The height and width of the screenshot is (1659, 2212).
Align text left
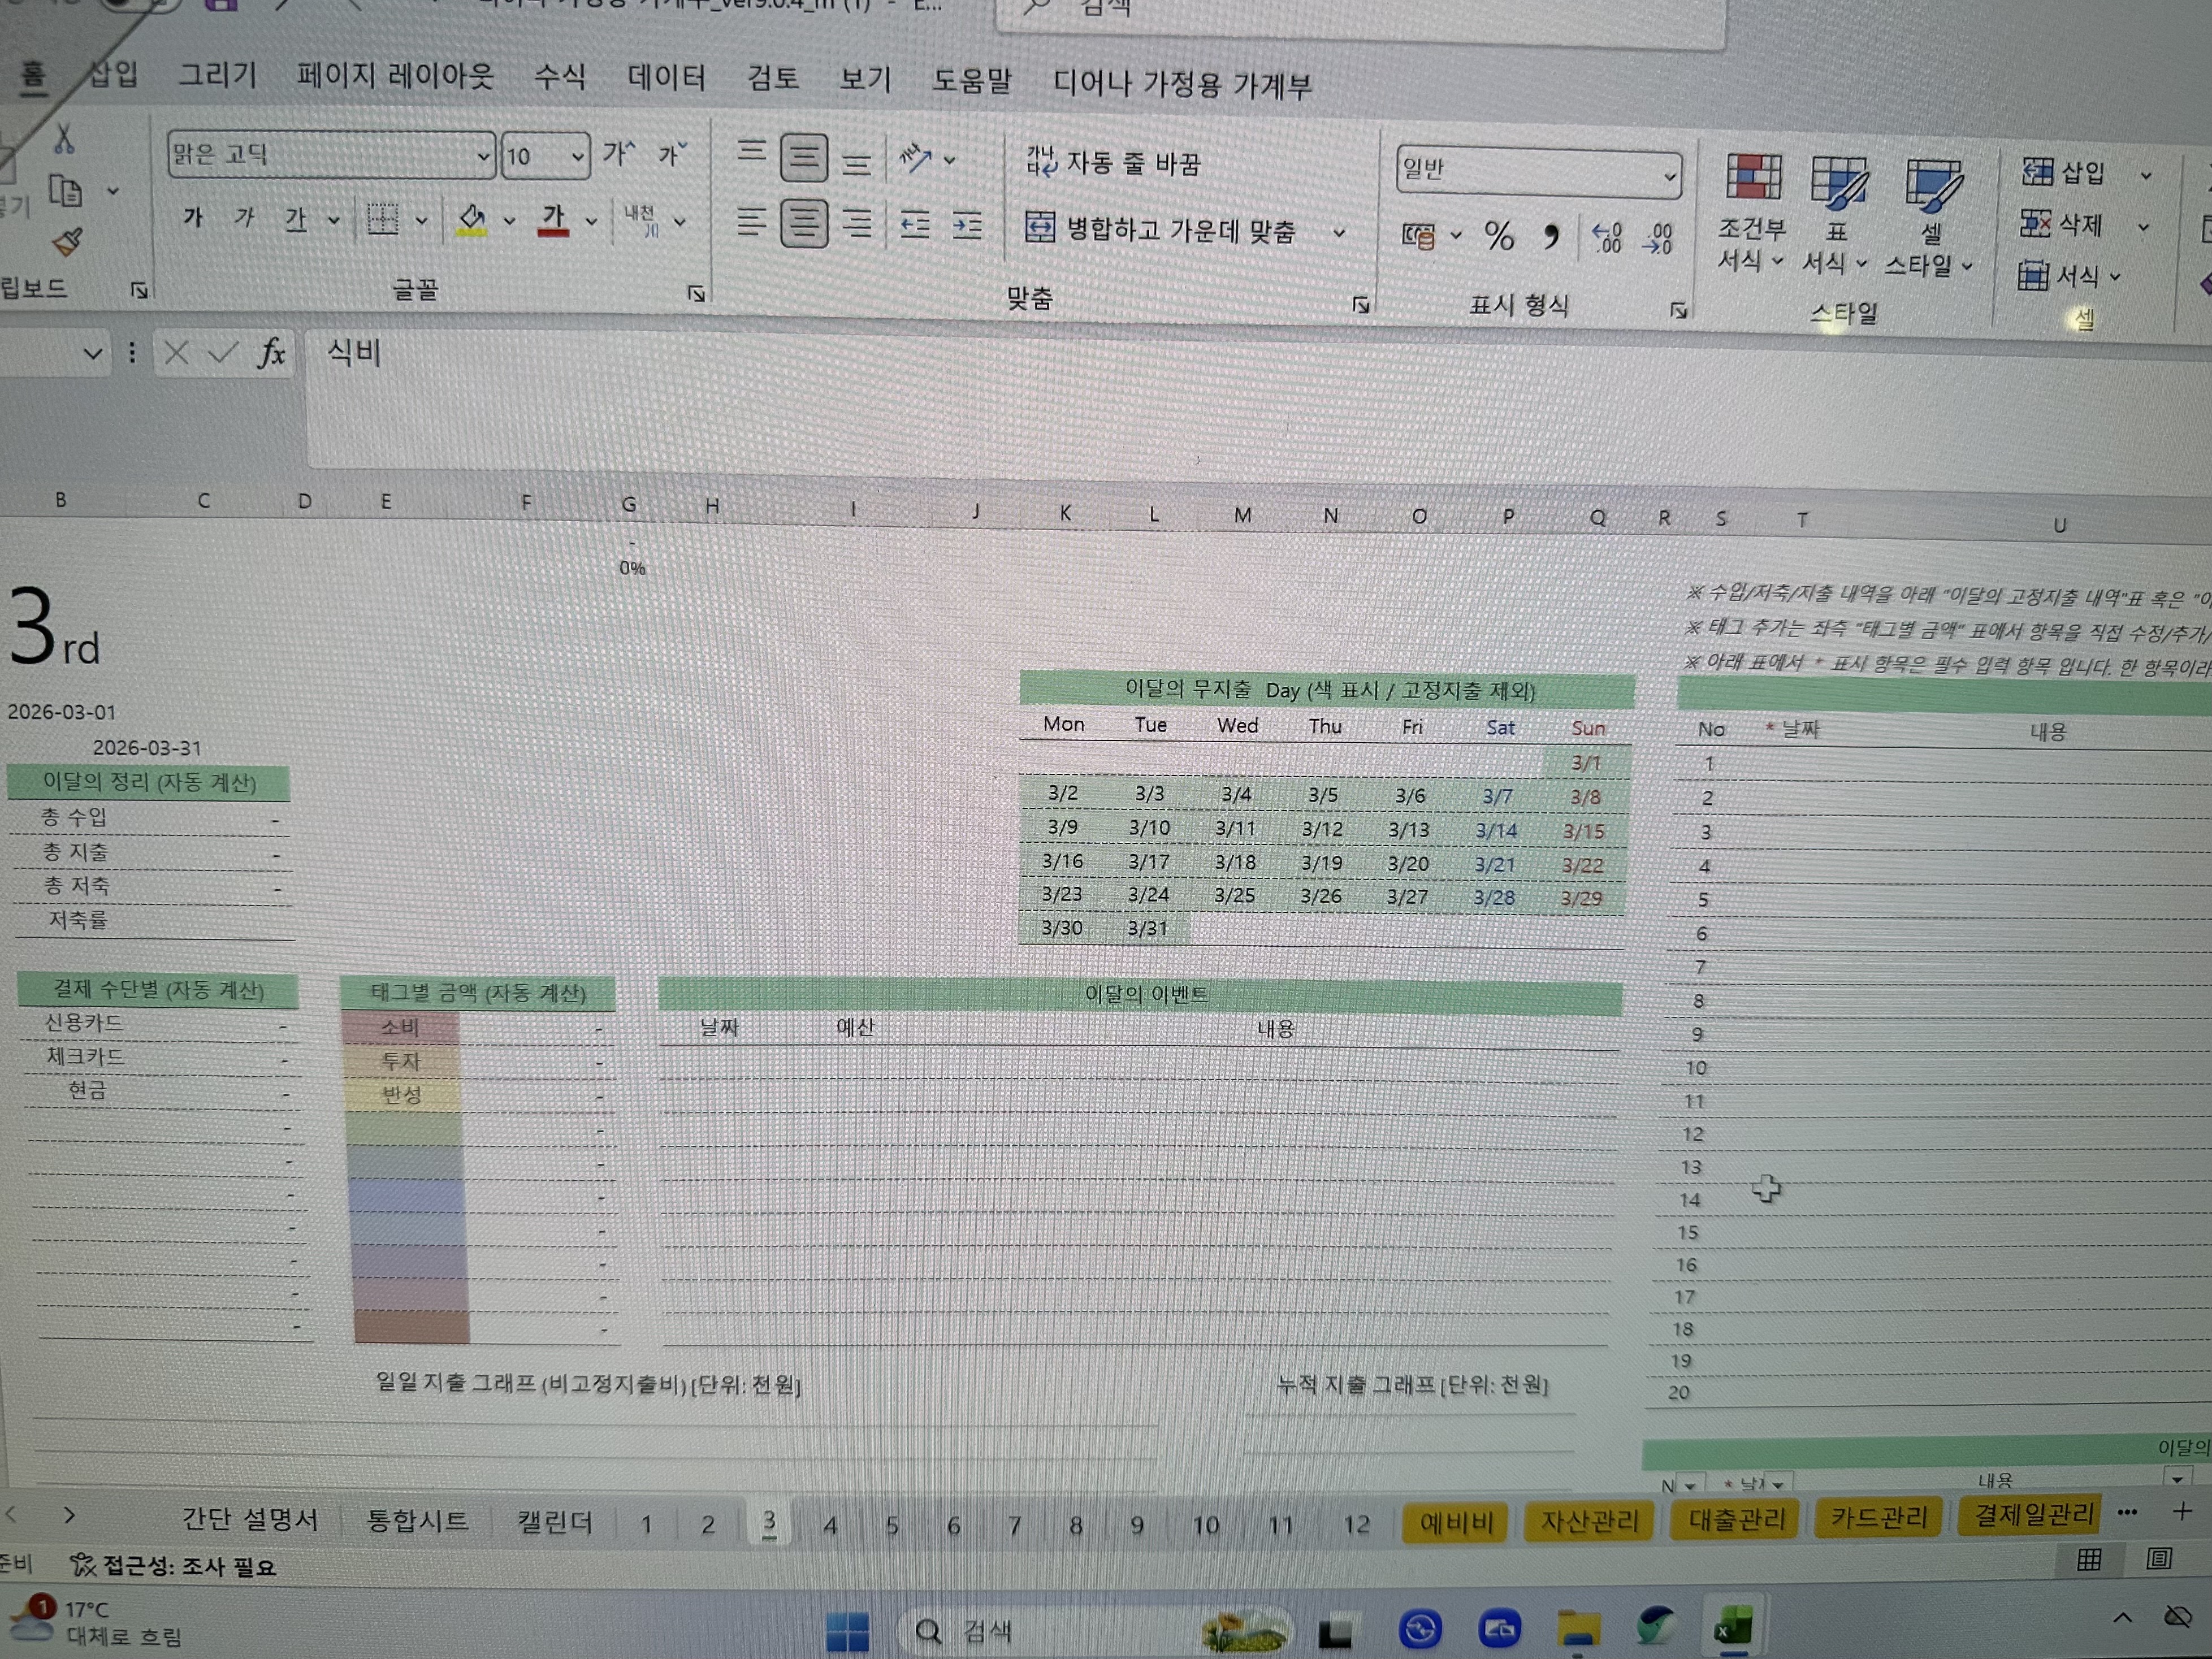pyautogui.click(x=752, y=221)
